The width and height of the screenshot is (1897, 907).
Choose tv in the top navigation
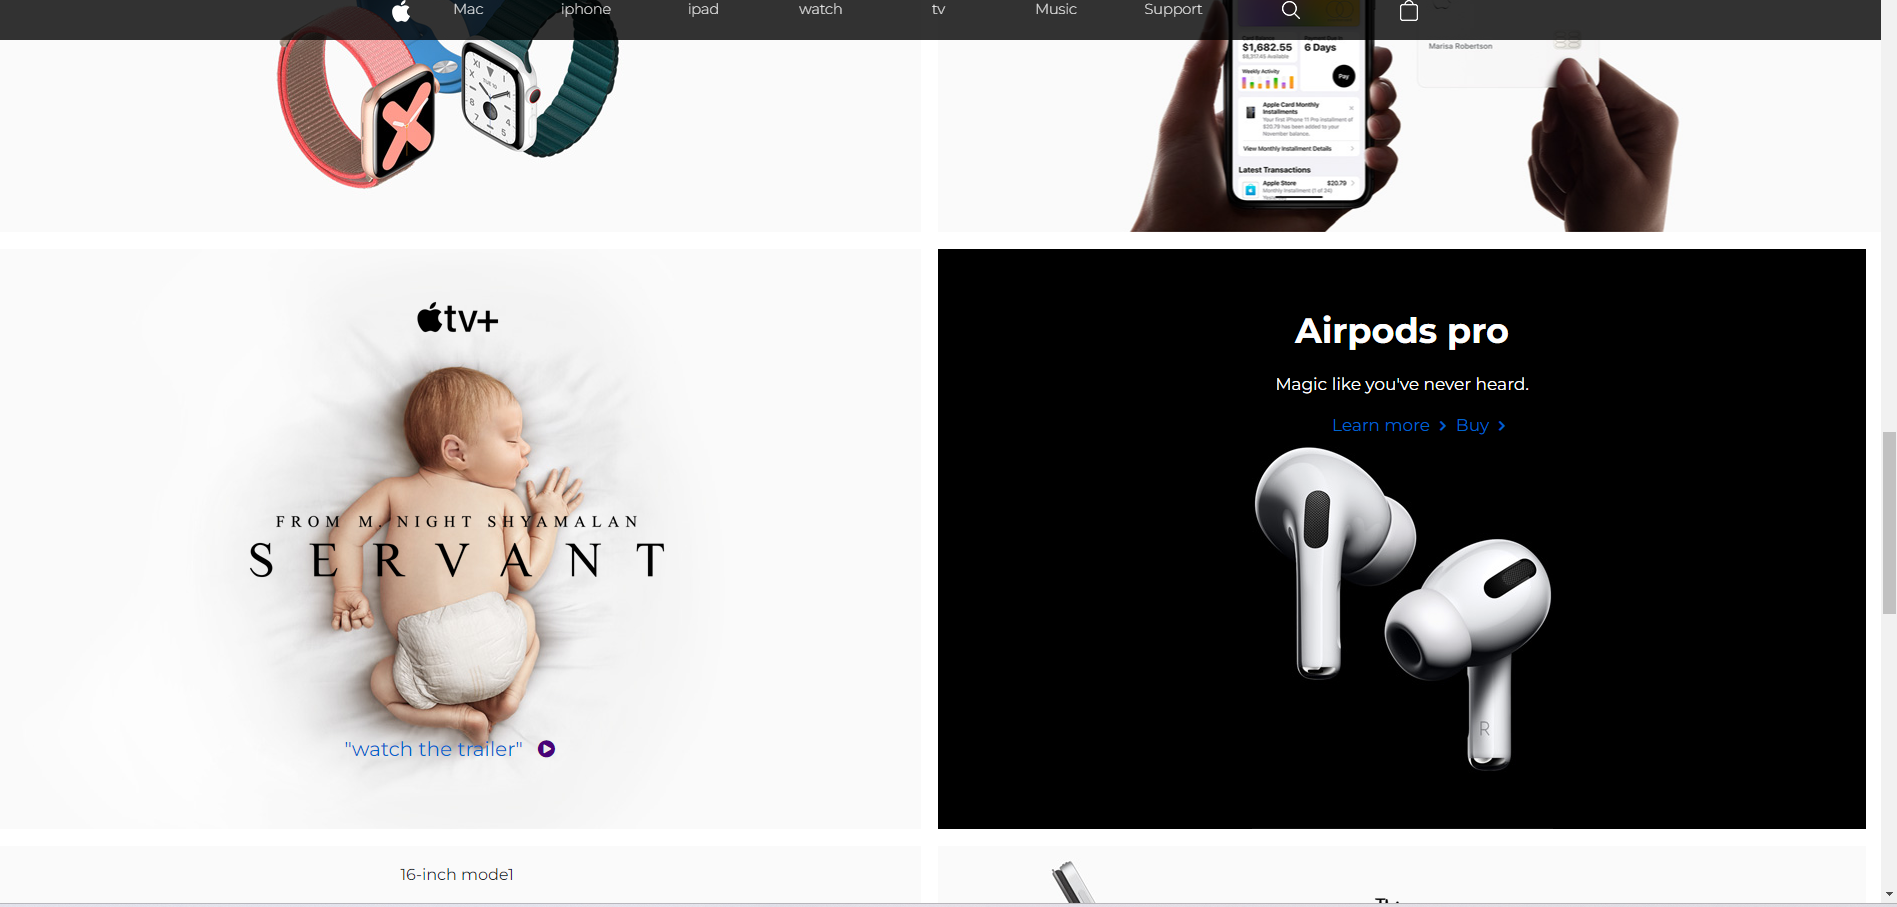(938, 9)
